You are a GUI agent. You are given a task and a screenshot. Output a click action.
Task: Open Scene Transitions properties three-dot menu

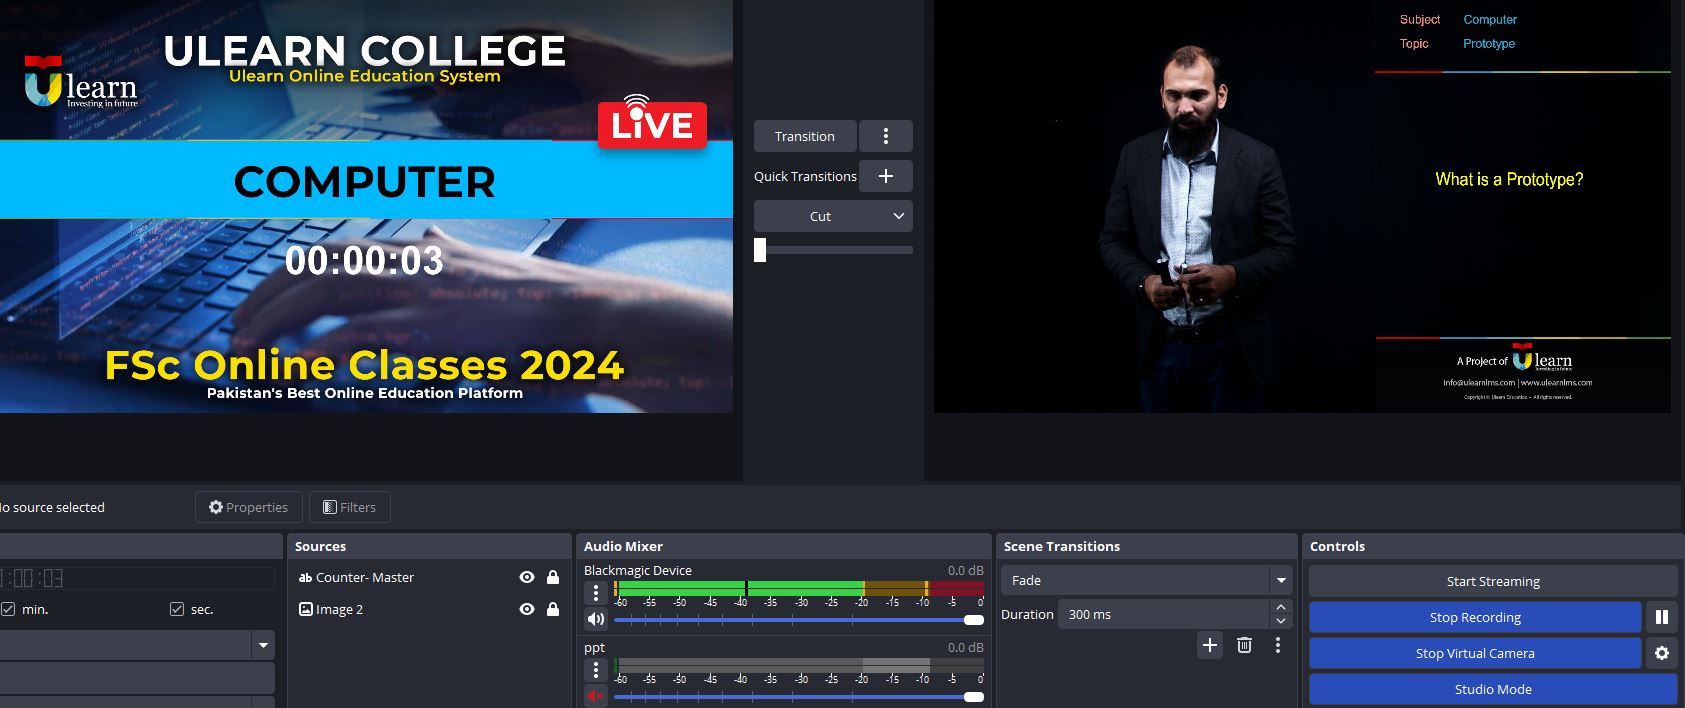click(x=1278, y=645)
